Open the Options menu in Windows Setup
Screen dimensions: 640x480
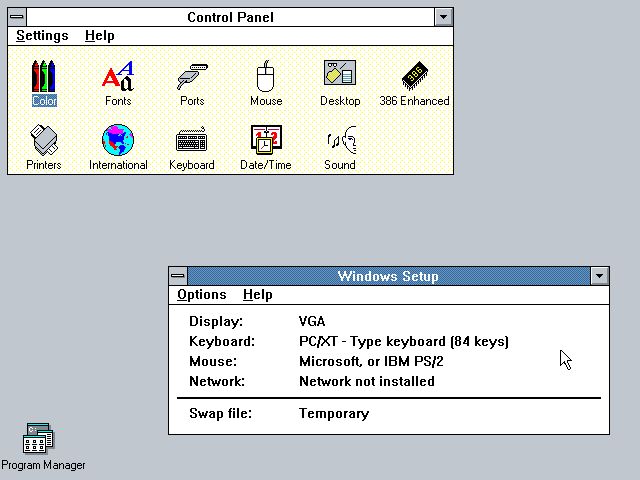pyautogui.click(x=202, y=294)
